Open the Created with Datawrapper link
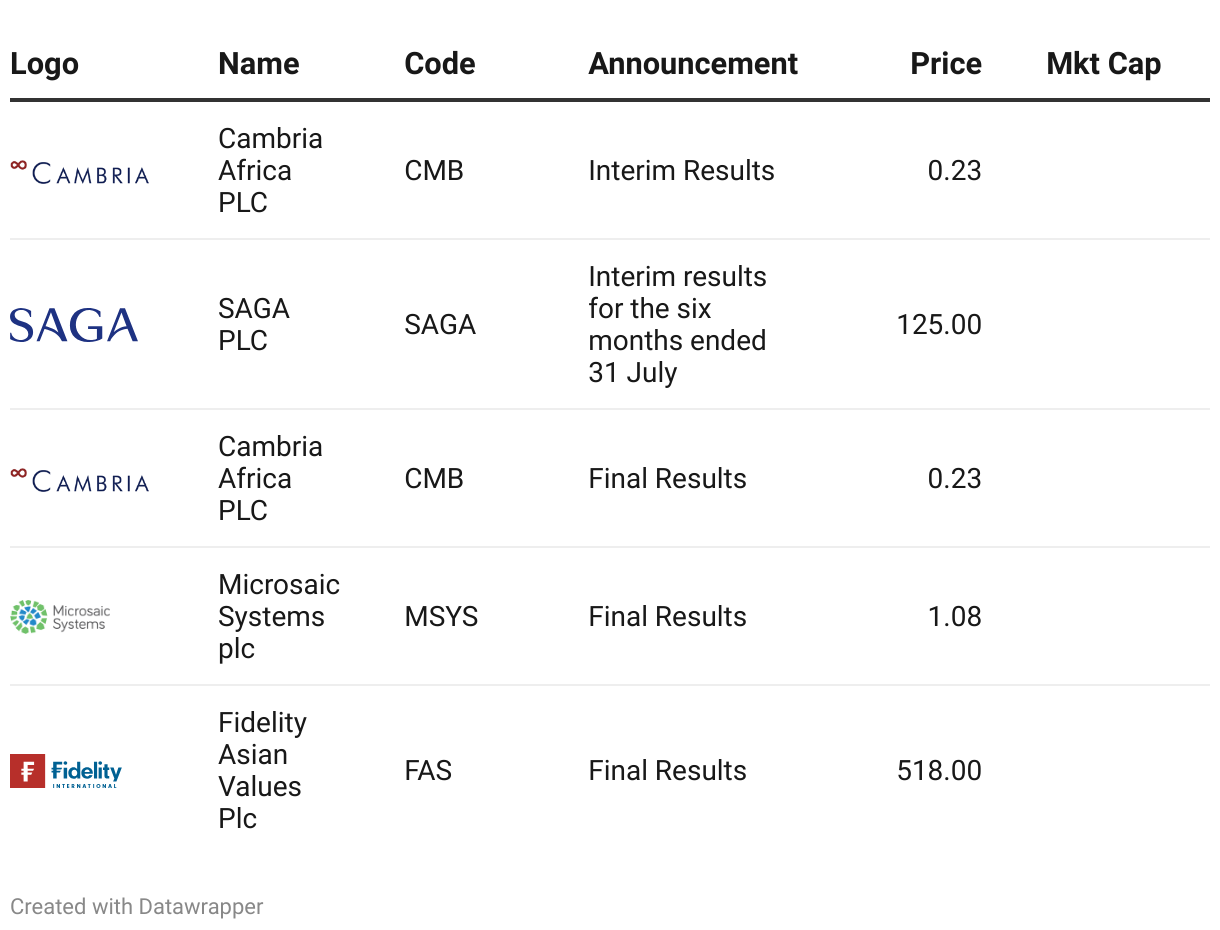The height and width of the screenshot is (930, 1220). [x=137, y=907]
